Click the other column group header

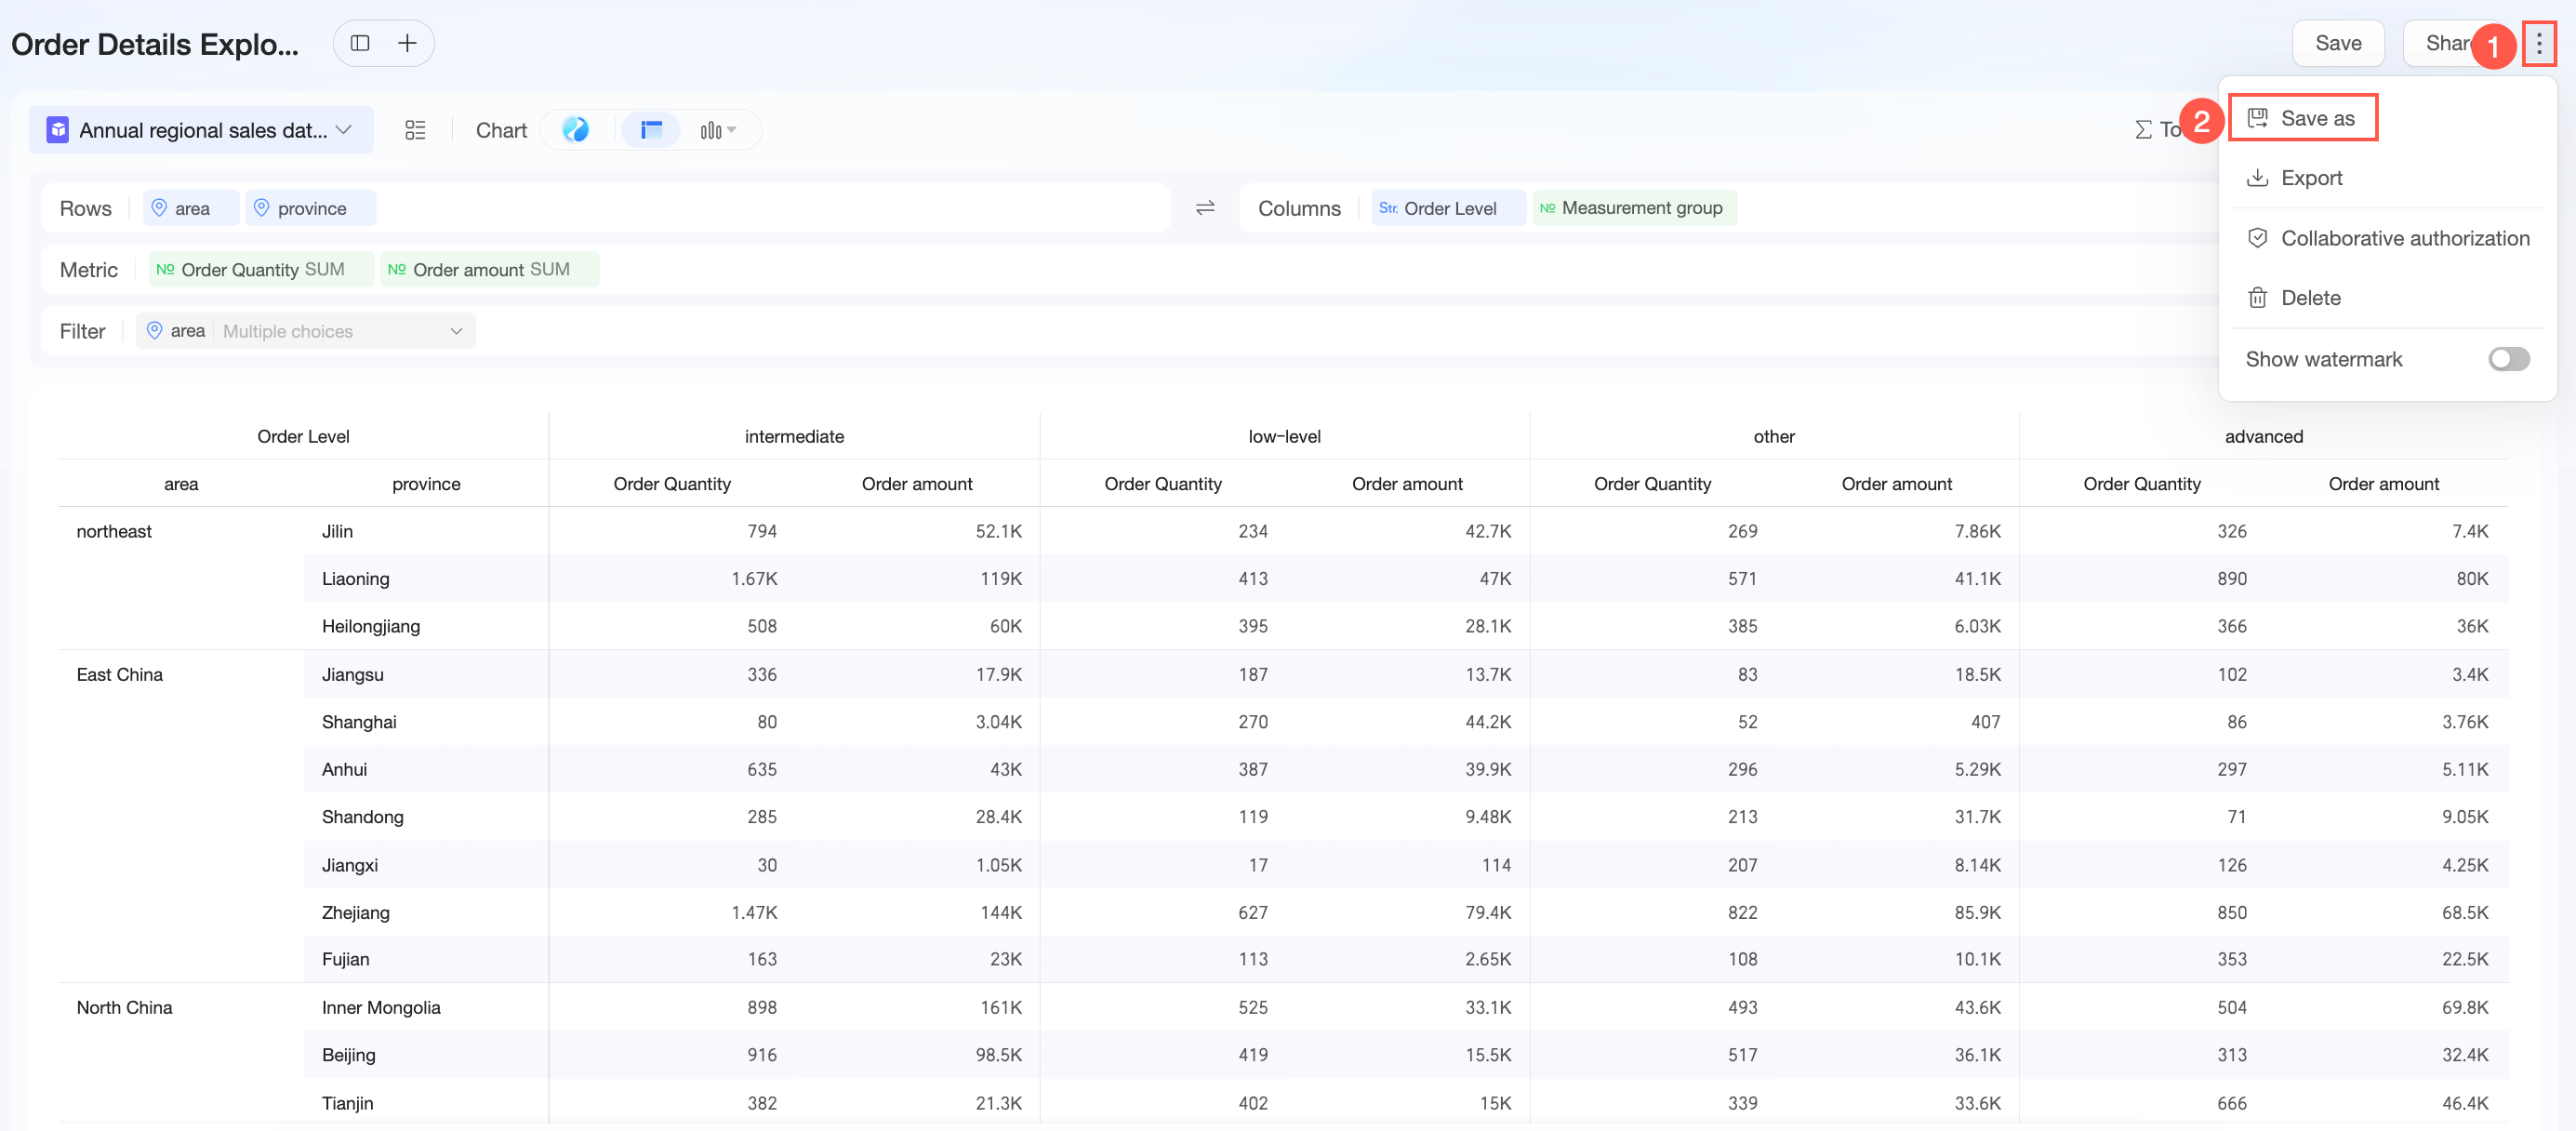tap(1774, 436)
